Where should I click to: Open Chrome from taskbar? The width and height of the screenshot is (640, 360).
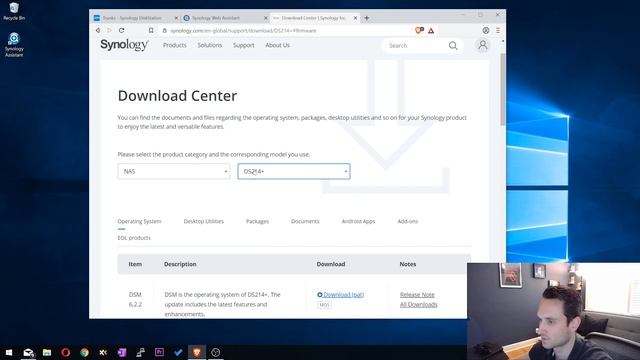[84, 353]
